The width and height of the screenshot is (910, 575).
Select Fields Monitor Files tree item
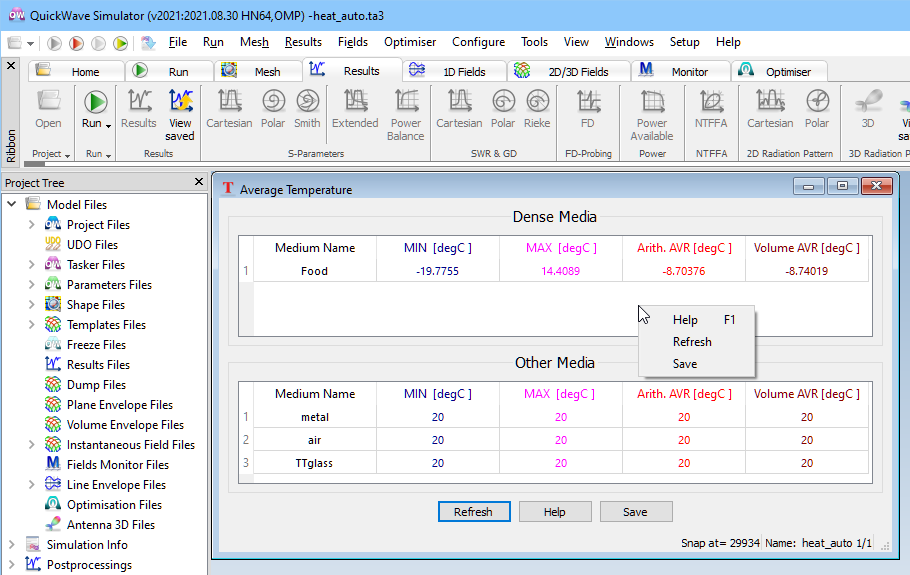pos(117,465)
